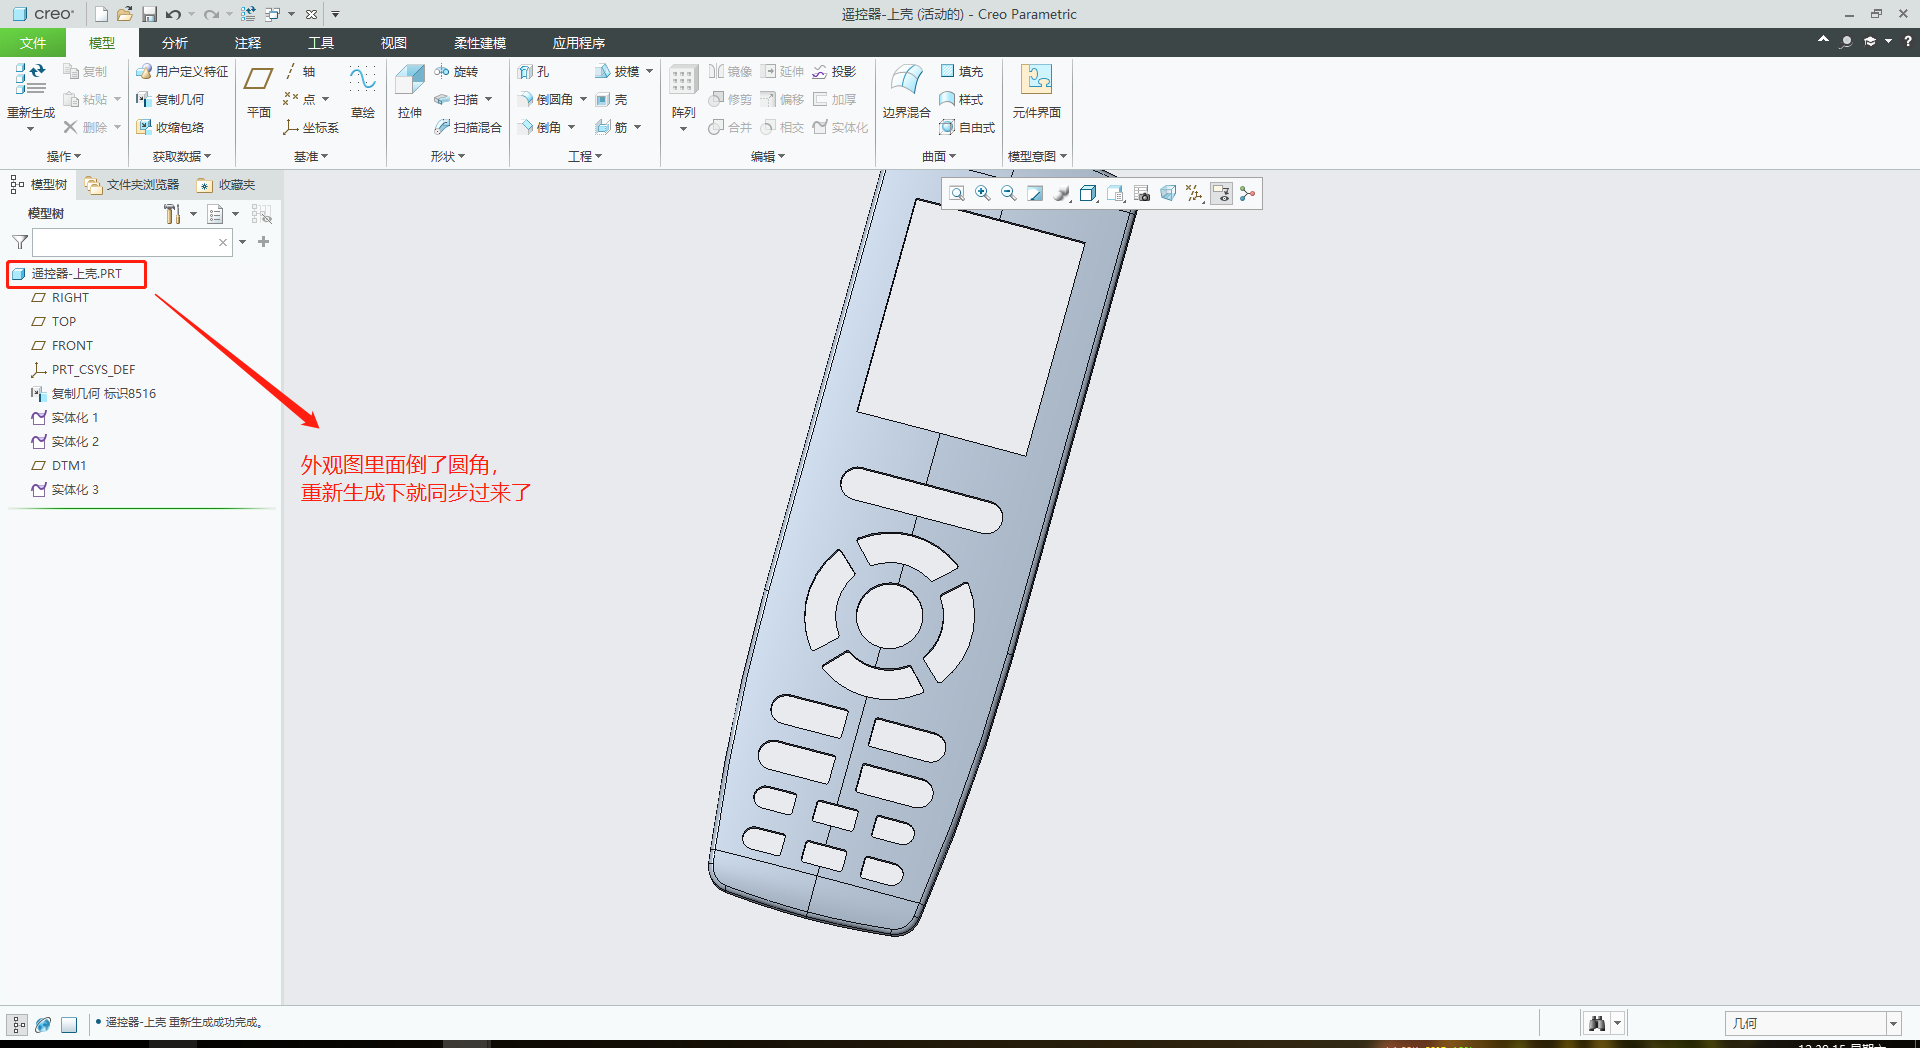Select the Extrude (拉伸) tool
1920x1048 pixels.
coord(410,92)
